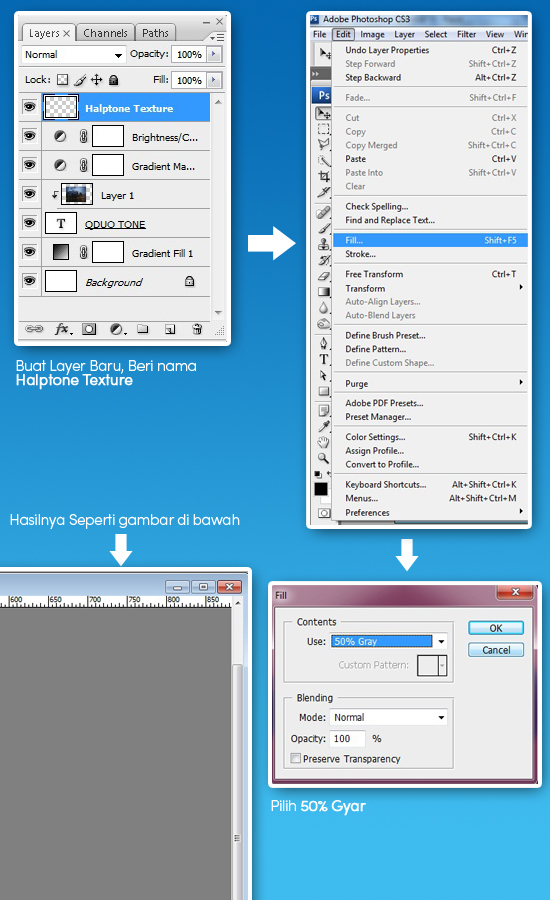Image resolution: width=550 pixels, height=900 pixels.
Task: Open the Filter menu
Action: click(x=466, y=34)
